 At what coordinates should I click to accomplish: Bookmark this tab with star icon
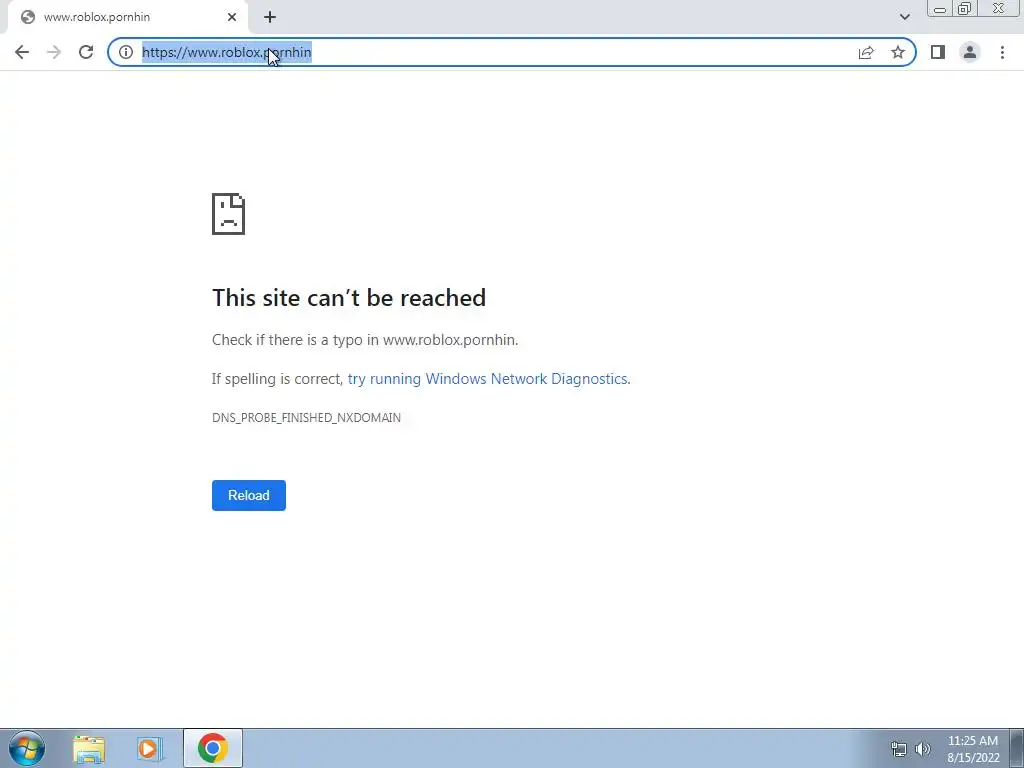pyautogui.click(x=898, y=52)
